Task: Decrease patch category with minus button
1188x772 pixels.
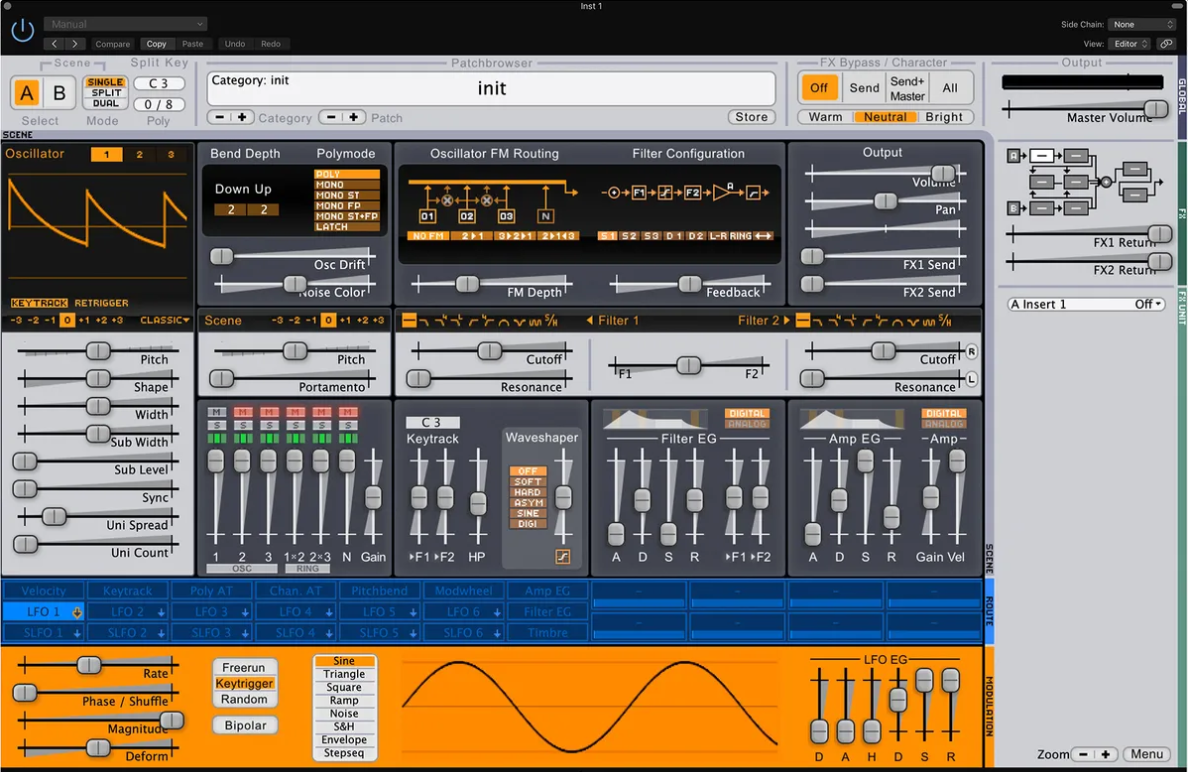Action: coord(220,117)
